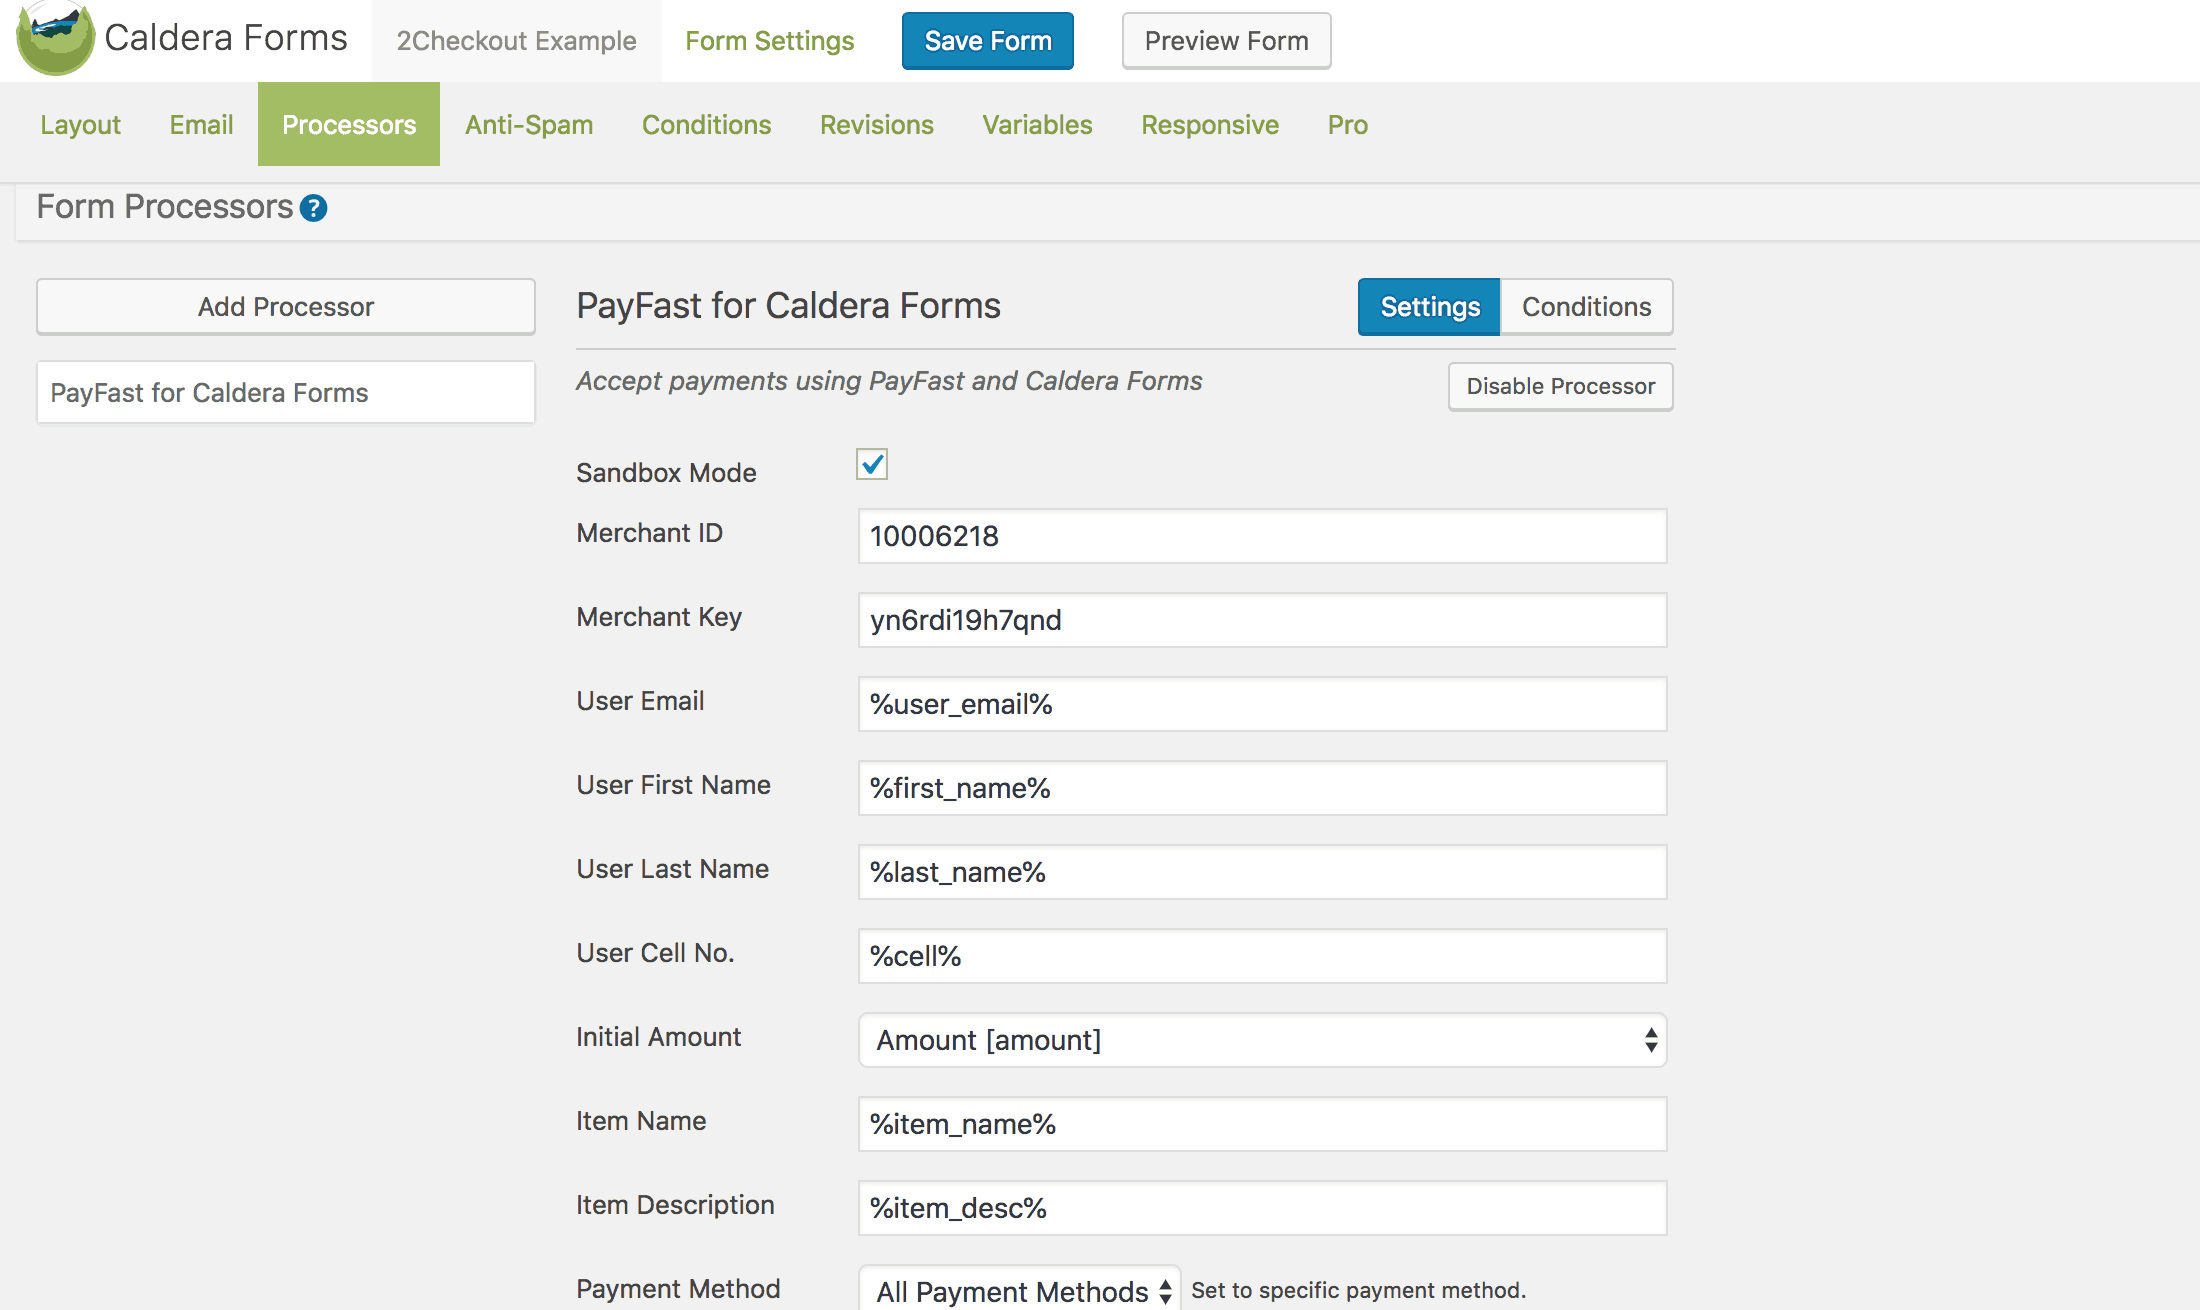
Task: Open the Form Processors help icon
Action: pos(313,208)
